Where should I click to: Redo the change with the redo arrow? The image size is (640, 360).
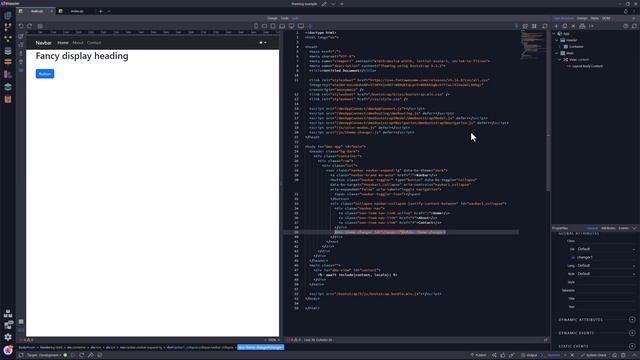30,26
